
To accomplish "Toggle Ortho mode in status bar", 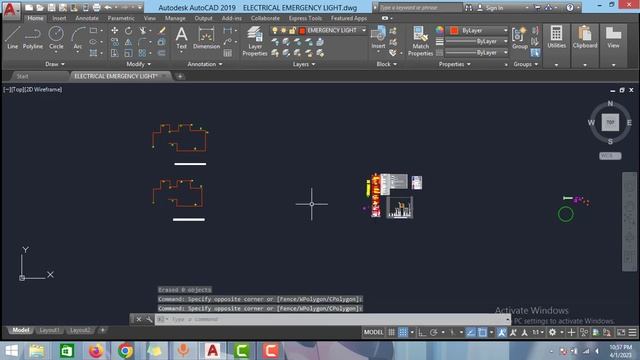I will [x=422, y=332].
